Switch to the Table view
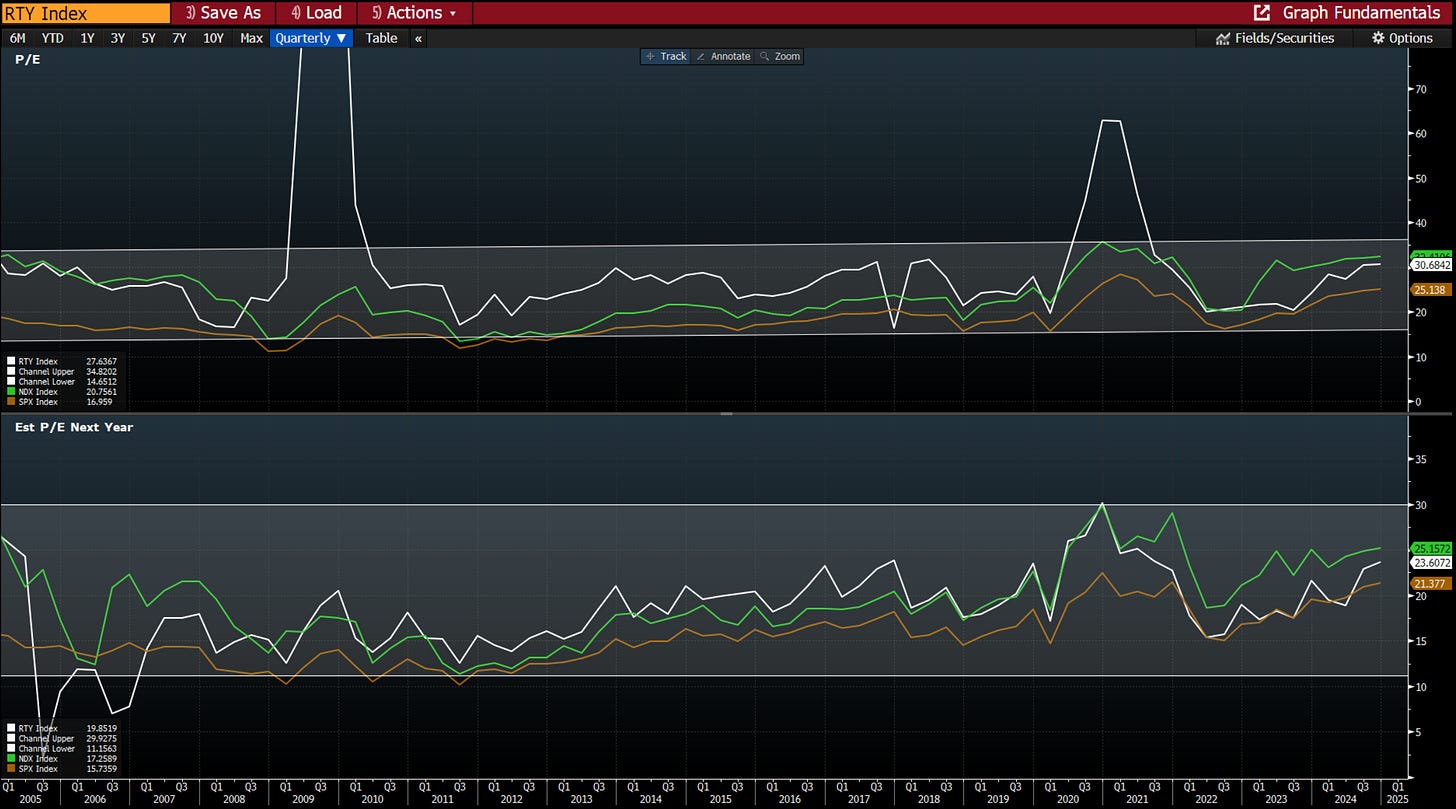 coord(381,38)
